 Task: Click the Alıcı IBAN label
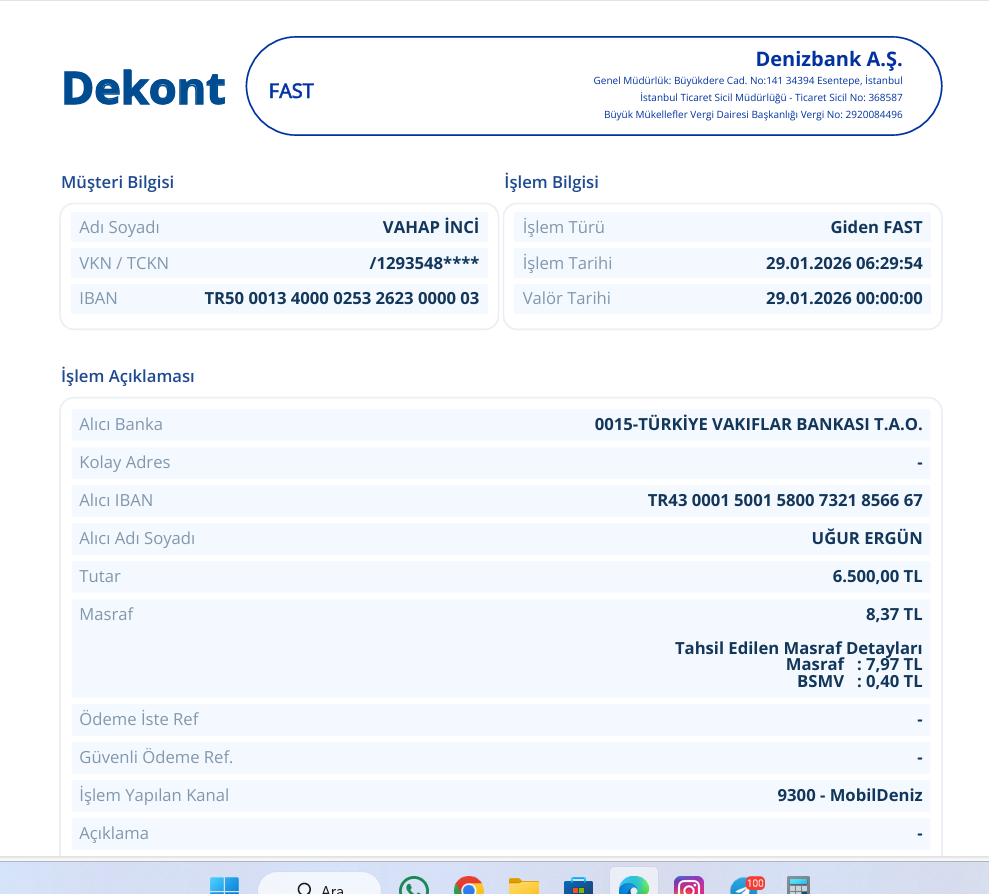pyautogui.click(x=116, y=500)
